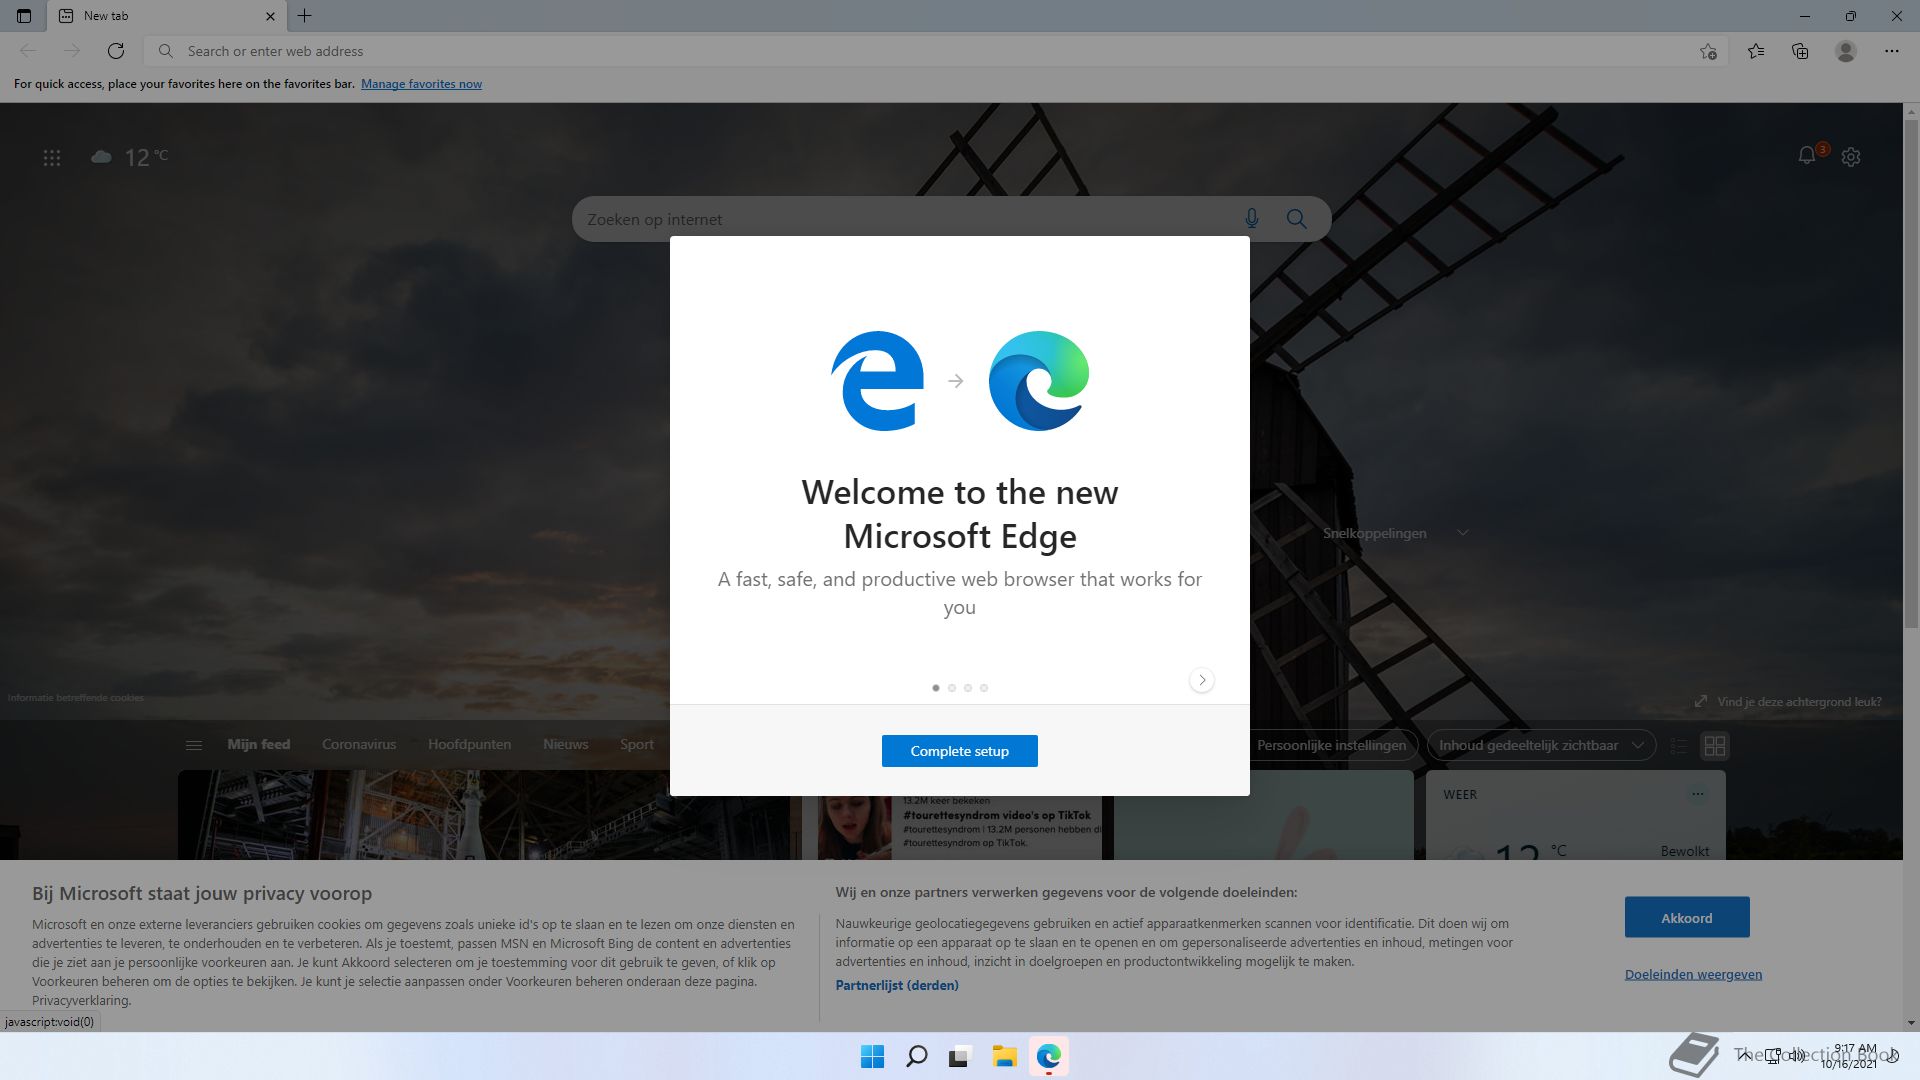Click the Edge icon in the taskbar

[1048, 1056]
